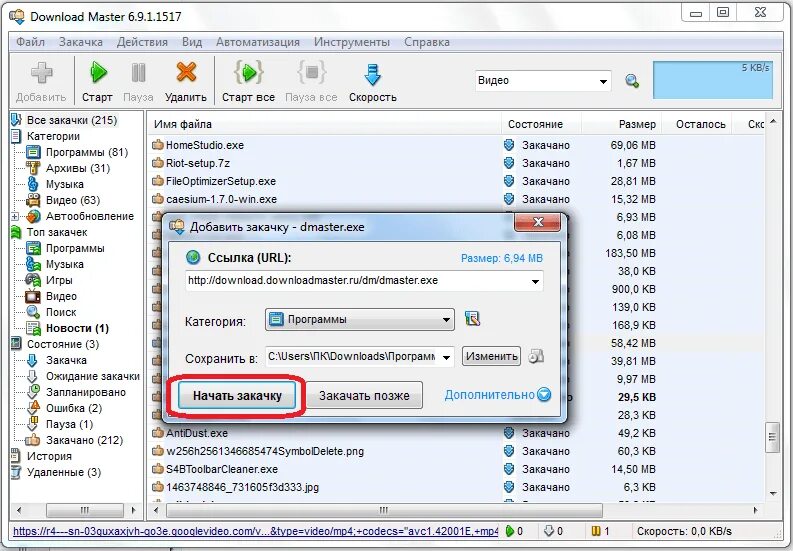Viewport: 793px width, 551px height.
Task: Click the Поиск magnifier icon in sidebar
Action: coord(33,312)
